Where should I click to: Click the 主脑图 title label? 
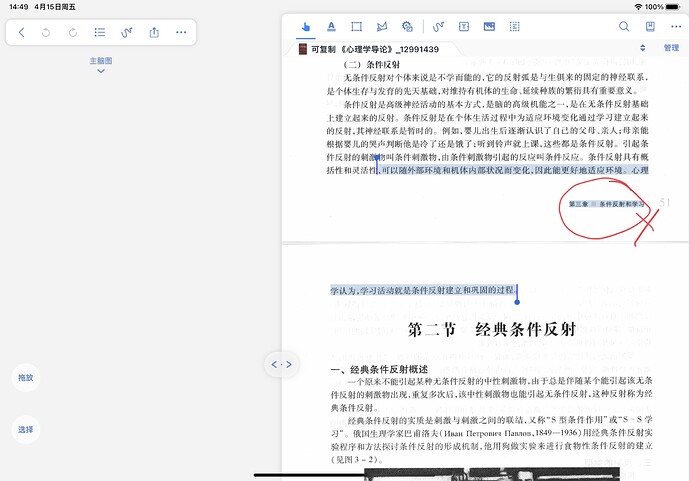click(101, 61)
